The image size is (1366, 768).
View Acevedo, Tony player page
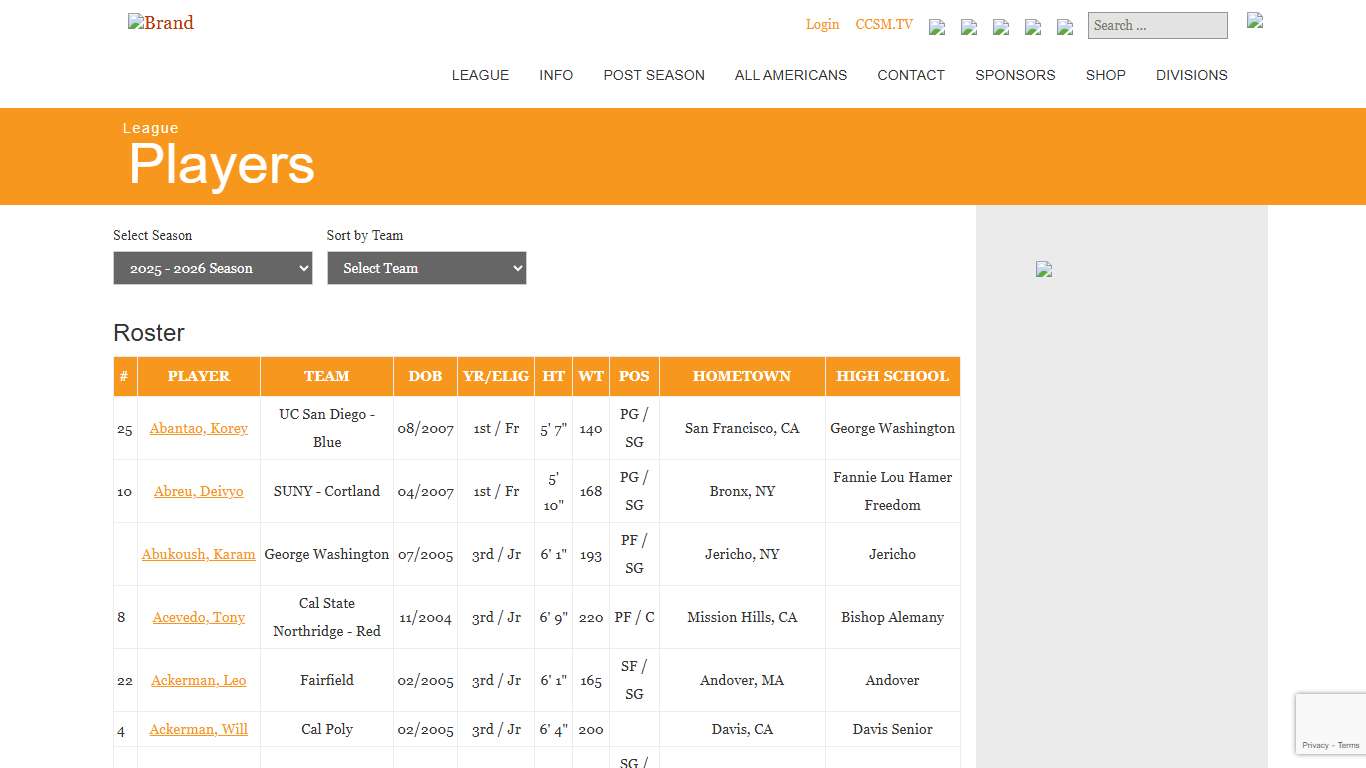click(x=199, y=617)
